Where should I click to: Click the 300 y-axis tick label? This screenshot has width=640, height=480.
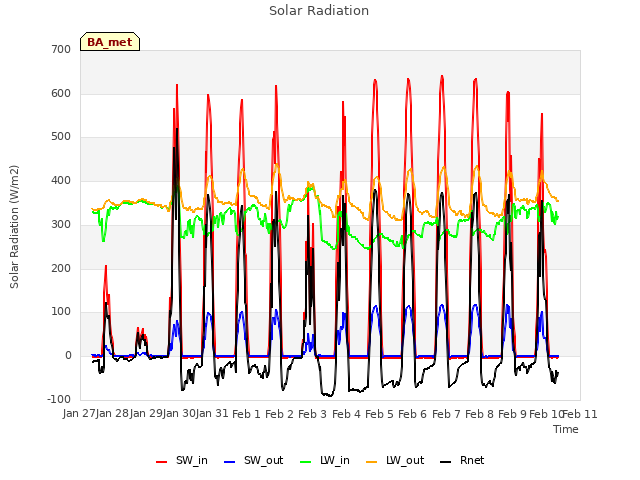61,224
